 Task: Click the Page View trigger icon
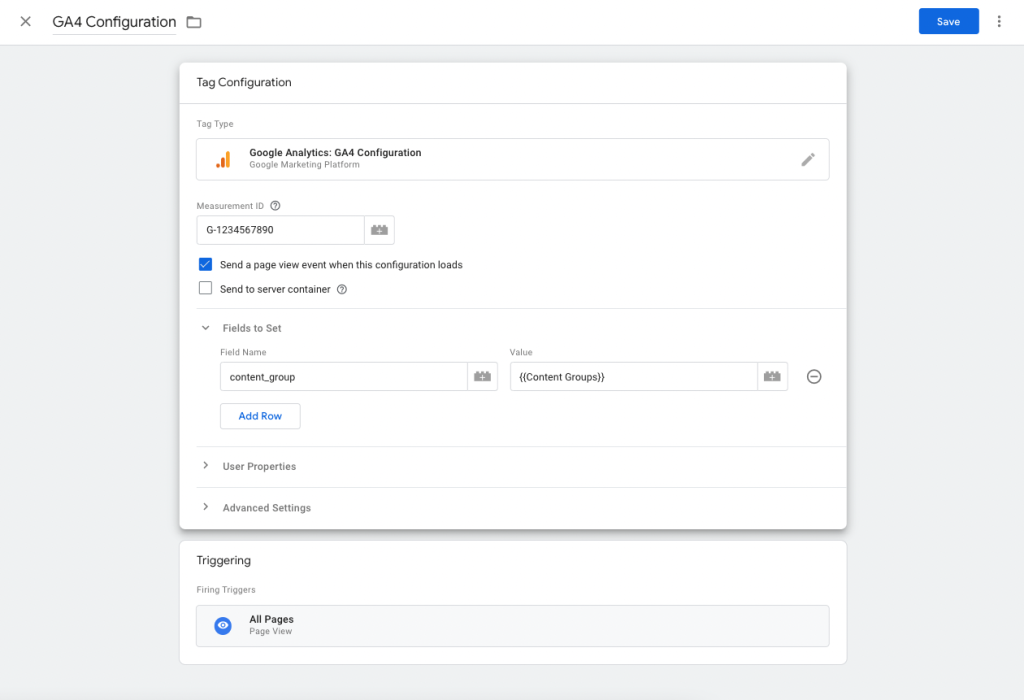click(222, 625)
